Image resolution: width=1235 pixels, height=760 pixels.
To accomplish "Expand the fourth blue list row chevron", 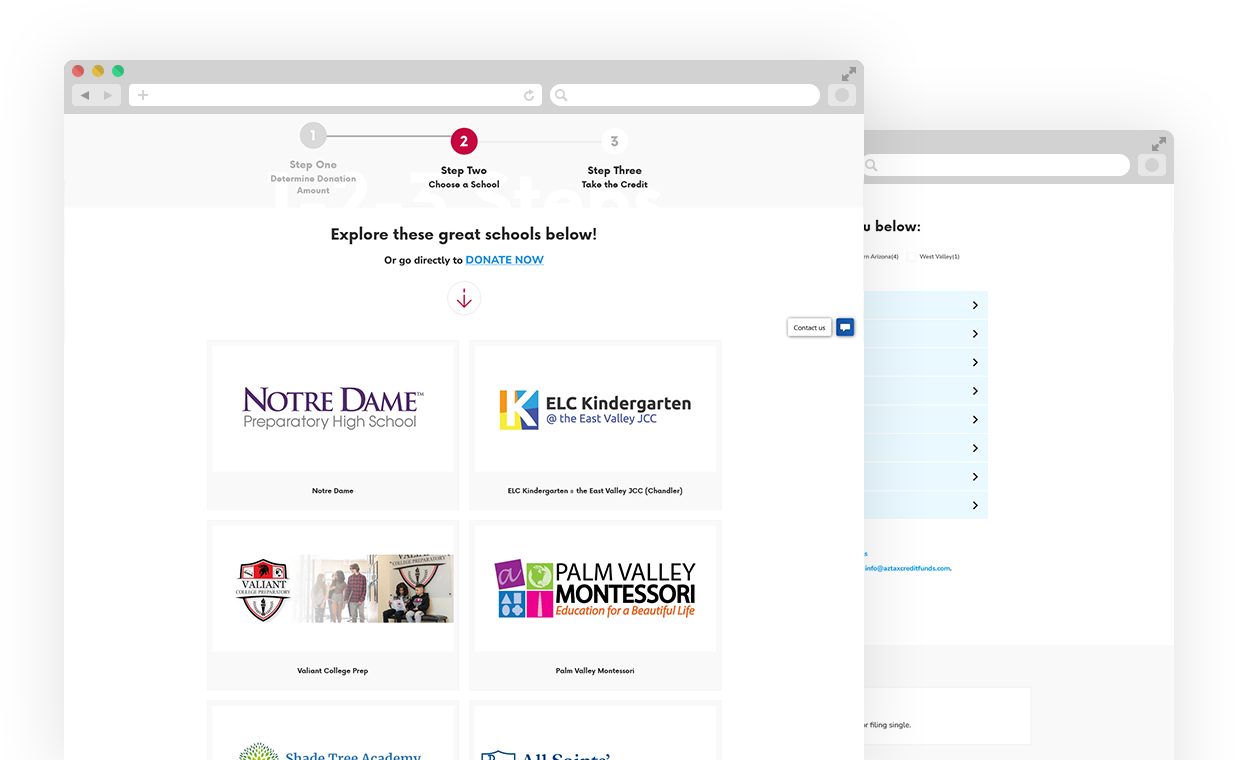I will click(x=975, y=391).
